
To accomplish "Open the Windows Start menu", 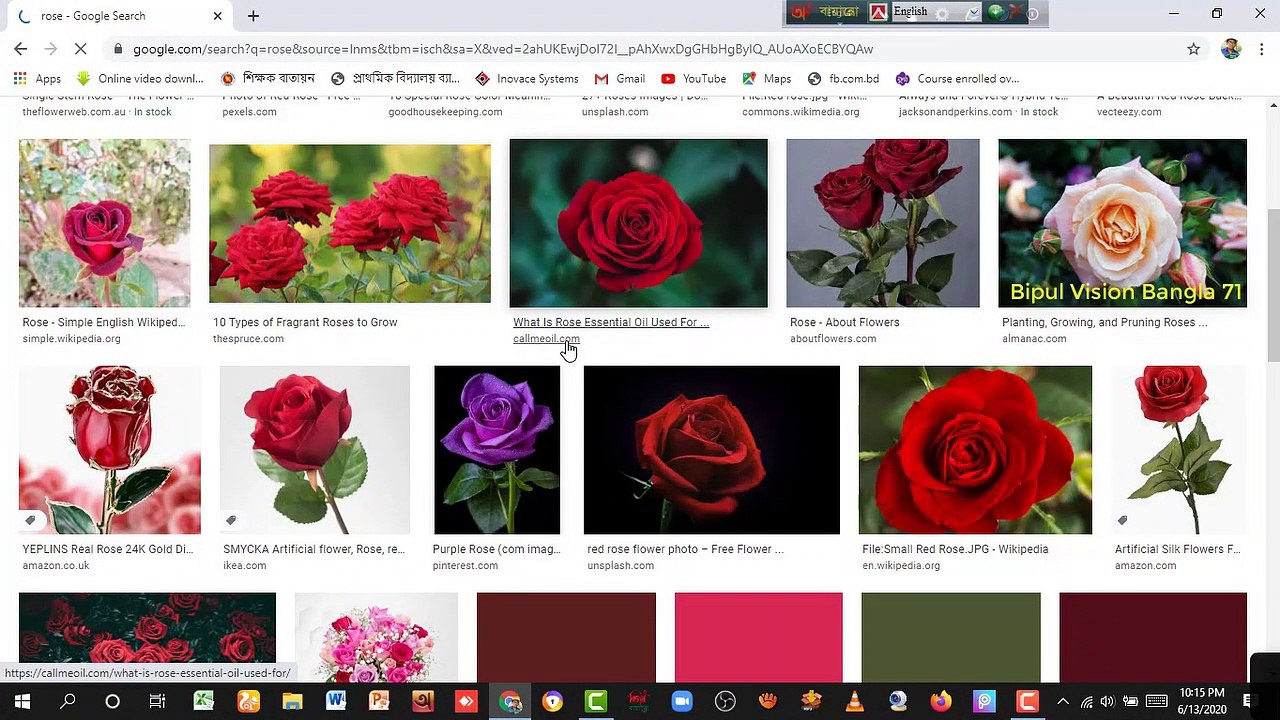I will click(22, 701).
